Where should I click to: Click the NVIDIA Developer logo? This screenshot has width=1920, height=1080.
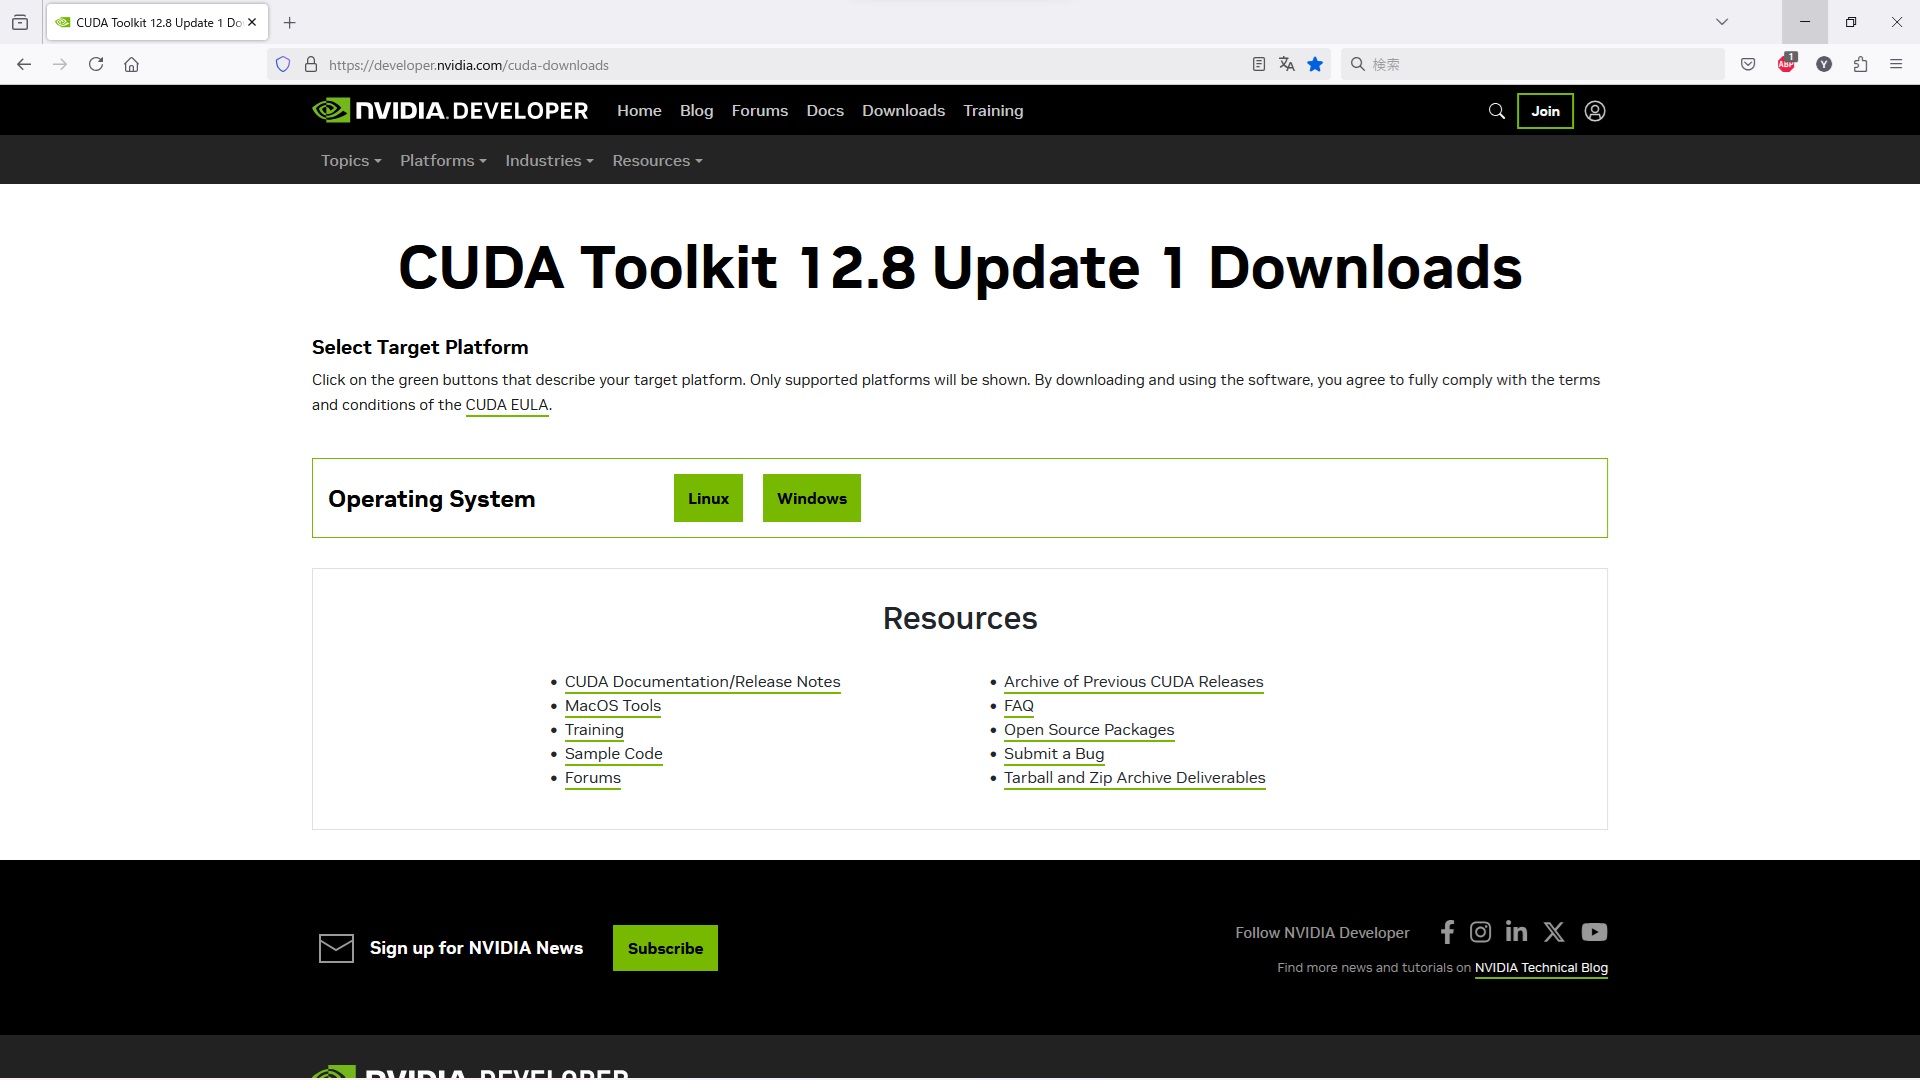(450, 111)
